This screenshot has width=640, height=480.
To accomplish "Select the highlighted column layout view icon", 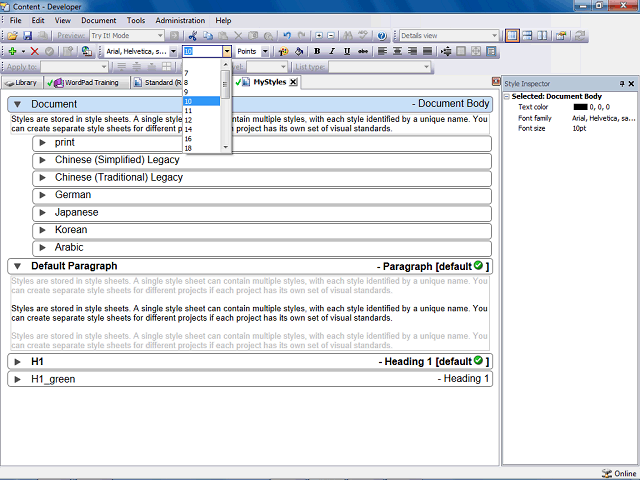I will click(x=512, y=36).
